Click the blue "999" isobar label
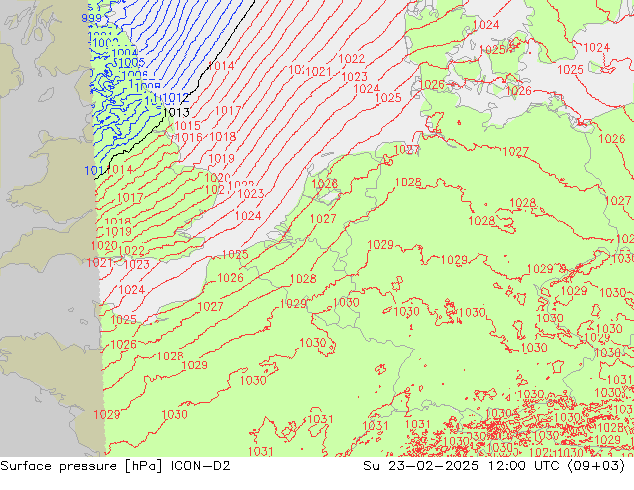This screenshot has height=490, width=634. (91, 18)
